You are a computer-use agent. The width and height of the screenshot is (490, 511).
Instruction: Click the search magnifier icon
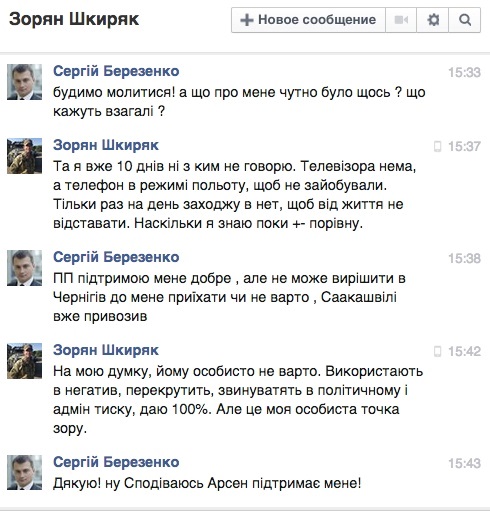click(465, 20)
